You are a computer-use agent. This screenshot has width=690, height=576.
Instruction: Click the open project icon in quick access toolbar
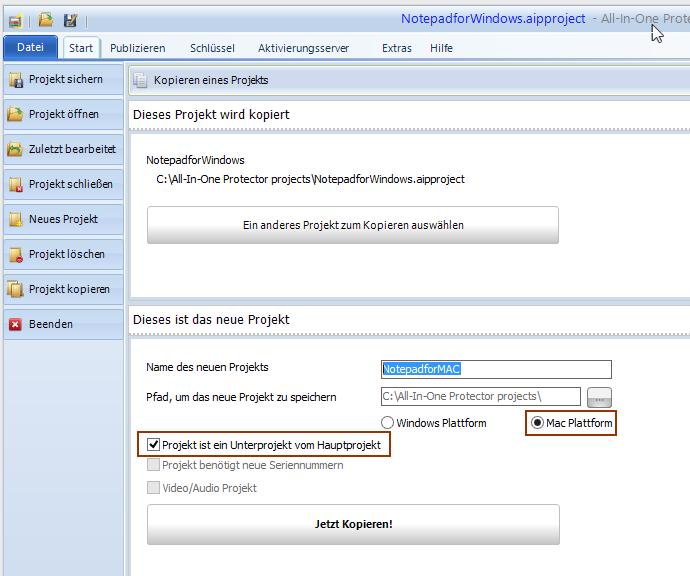tap(46, 20)
